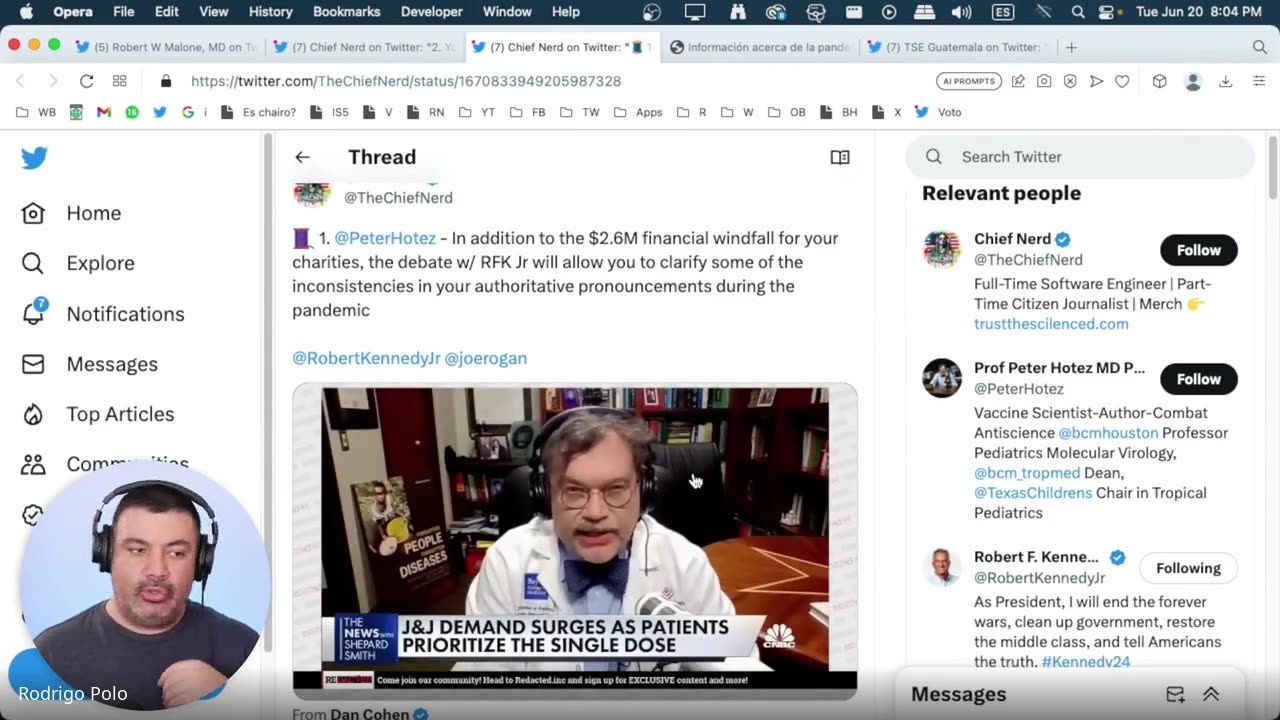The width and height of the screenshot is (1280, 720).
Task: Open the #Kennedy24 hashtag
Action: [x=1085, y=662]
